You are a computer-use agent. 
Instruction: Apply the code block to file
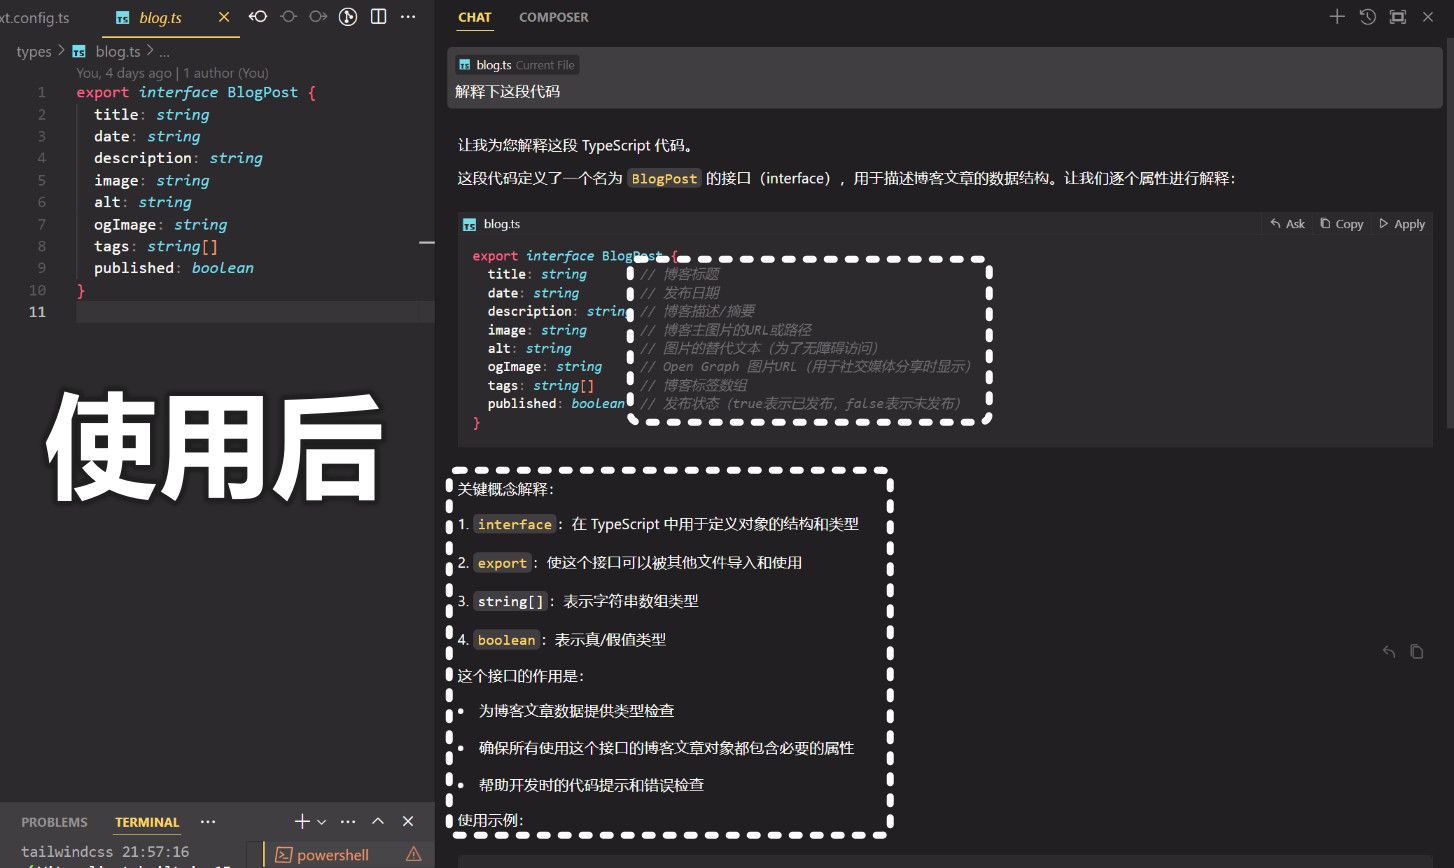pyautogui.click(x=1401, y=224)
